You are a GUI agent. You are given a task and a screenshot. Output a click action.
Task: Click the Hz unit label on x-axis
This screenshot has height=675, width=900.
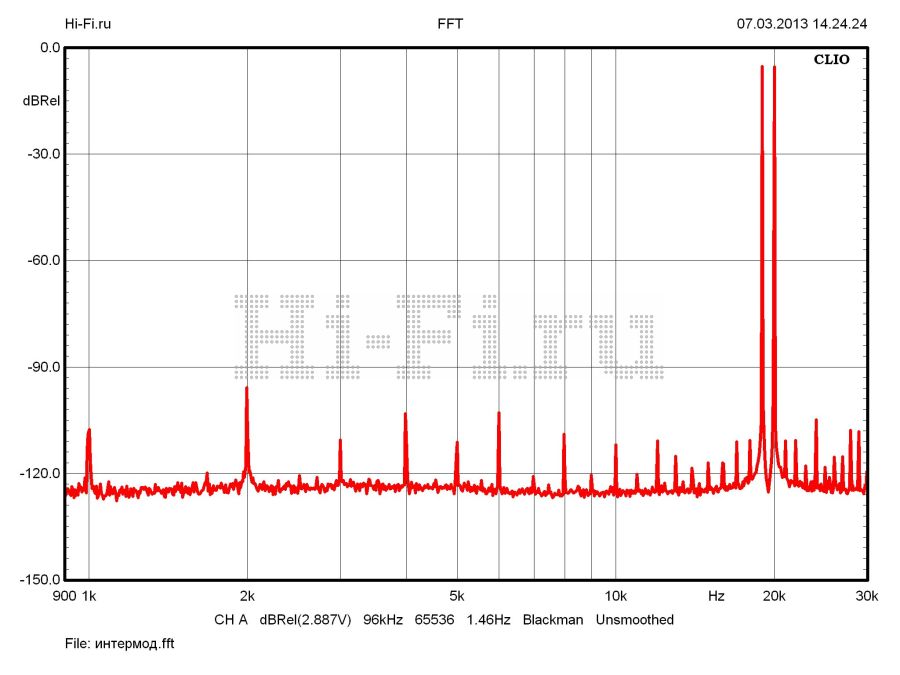[x=716, y=596]
